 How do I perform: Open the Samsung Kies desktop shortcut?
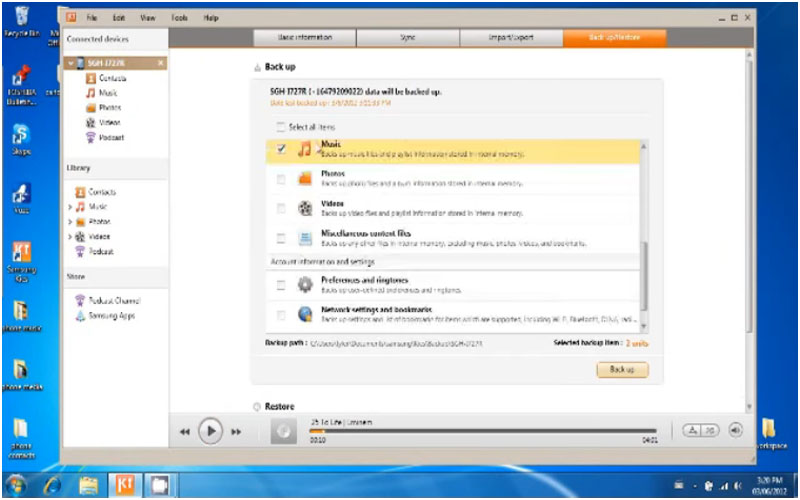[21, 261]
